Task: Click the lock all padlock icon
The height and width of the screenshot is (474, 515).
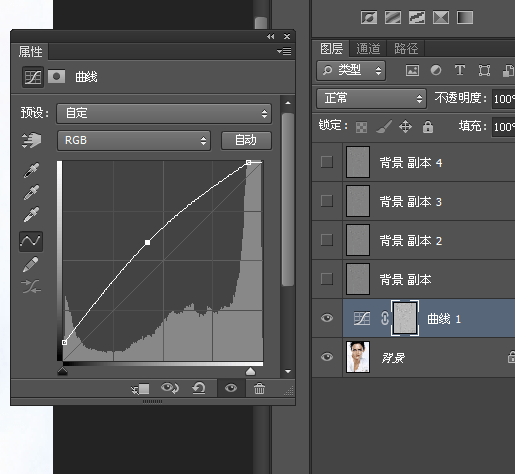Action: tap(428, 127)
